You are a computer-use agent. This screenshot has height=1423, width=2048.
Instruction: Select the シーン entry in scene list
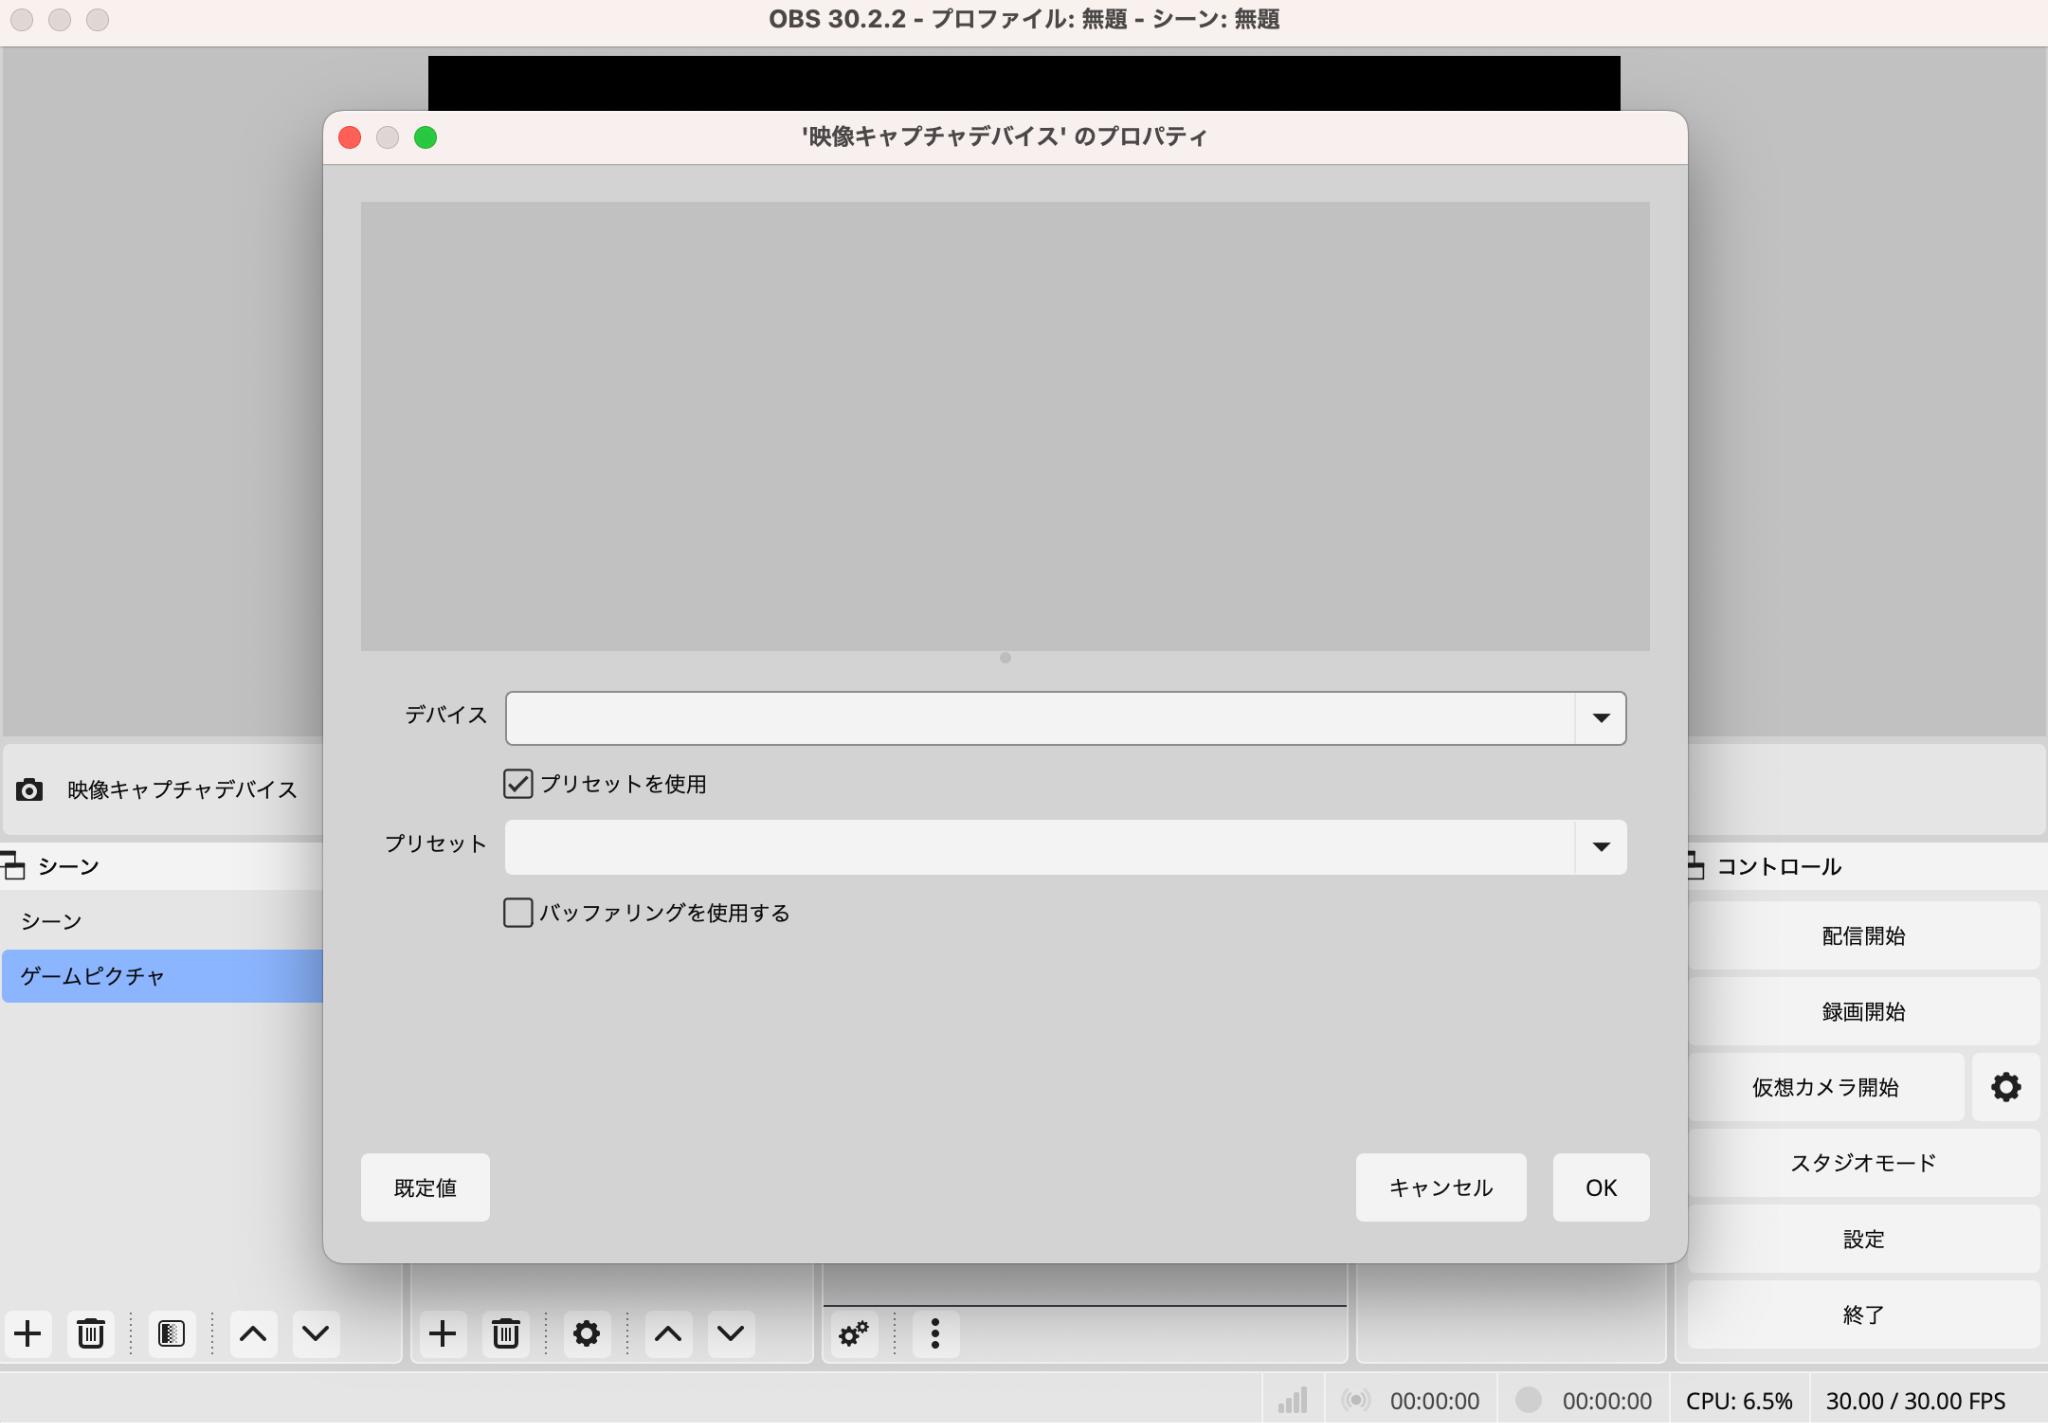click(162, 921)
